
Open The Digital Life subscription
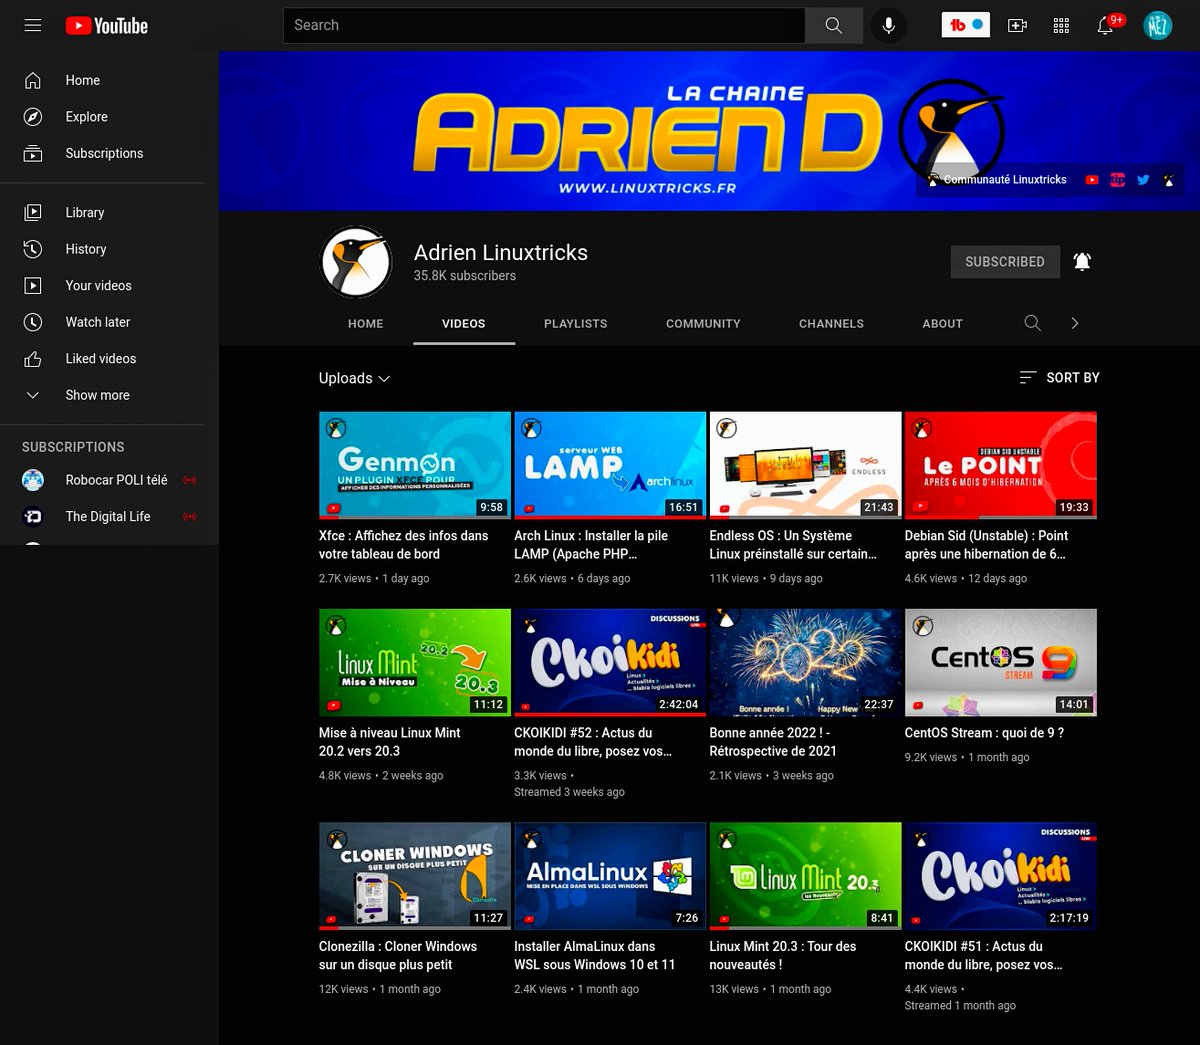109,517
